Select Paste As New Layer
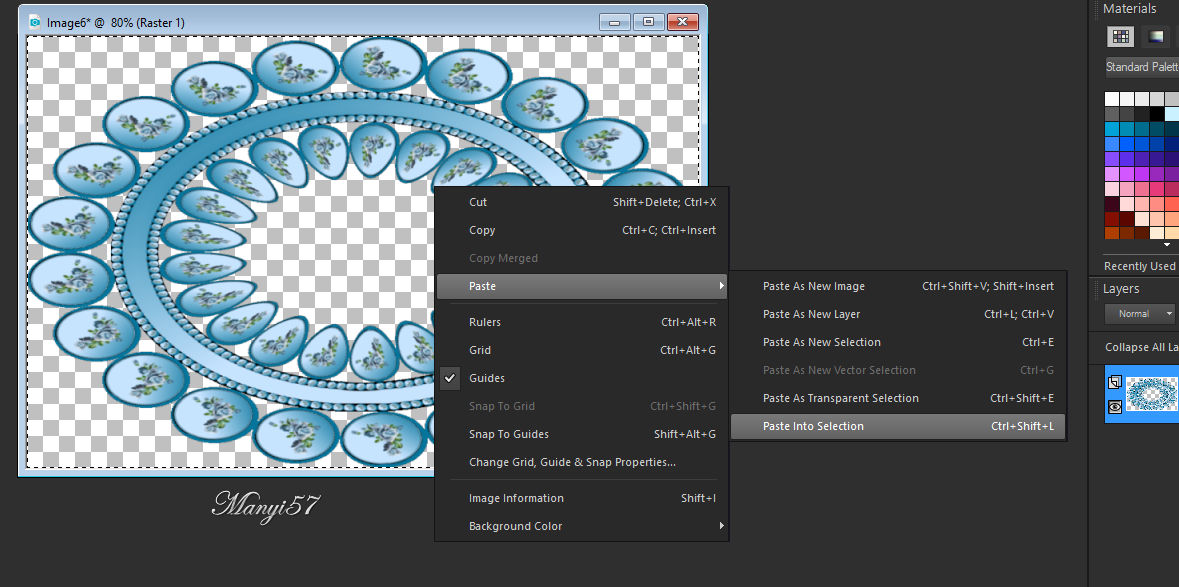Image resolution: width=1179 pixels, height=587 pixels. coord(898,314)
